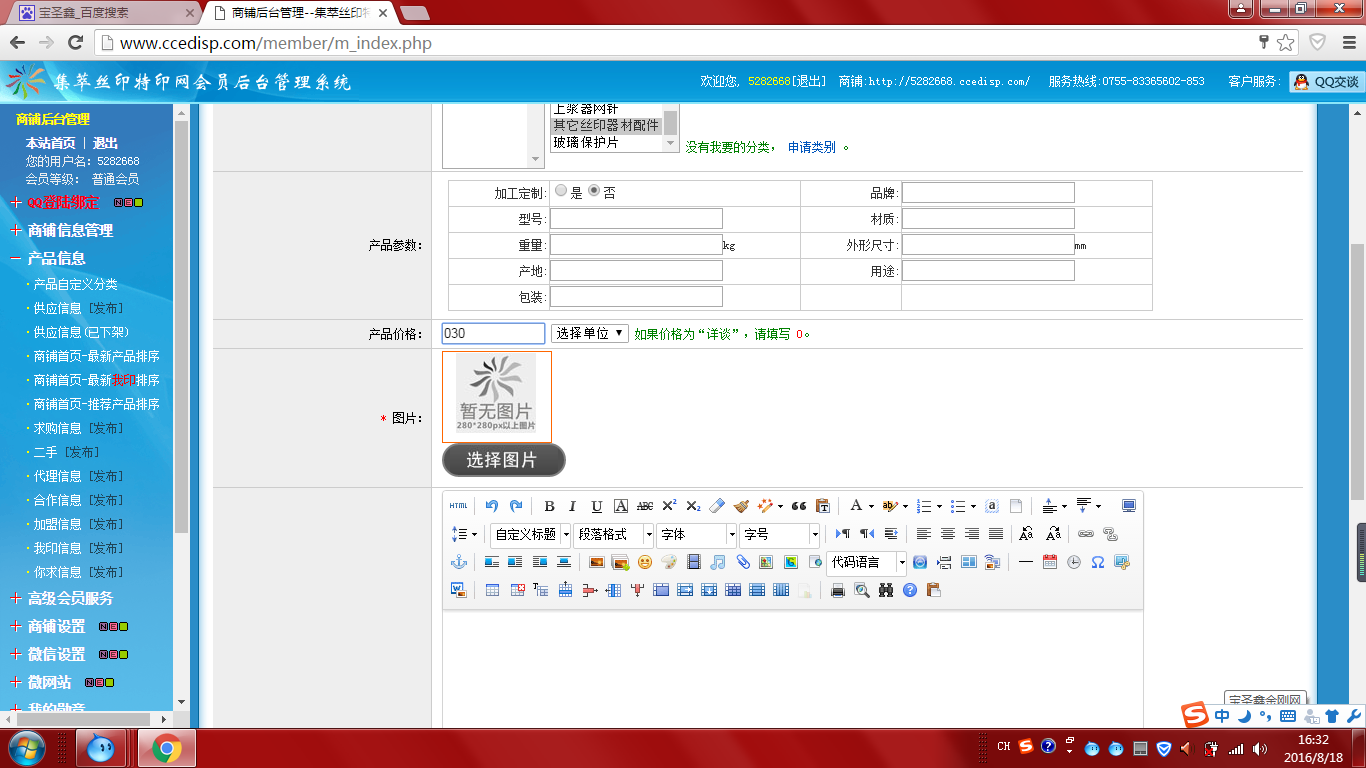Click the 暂无图片 placeholder thumbnail

coord(496,397)
